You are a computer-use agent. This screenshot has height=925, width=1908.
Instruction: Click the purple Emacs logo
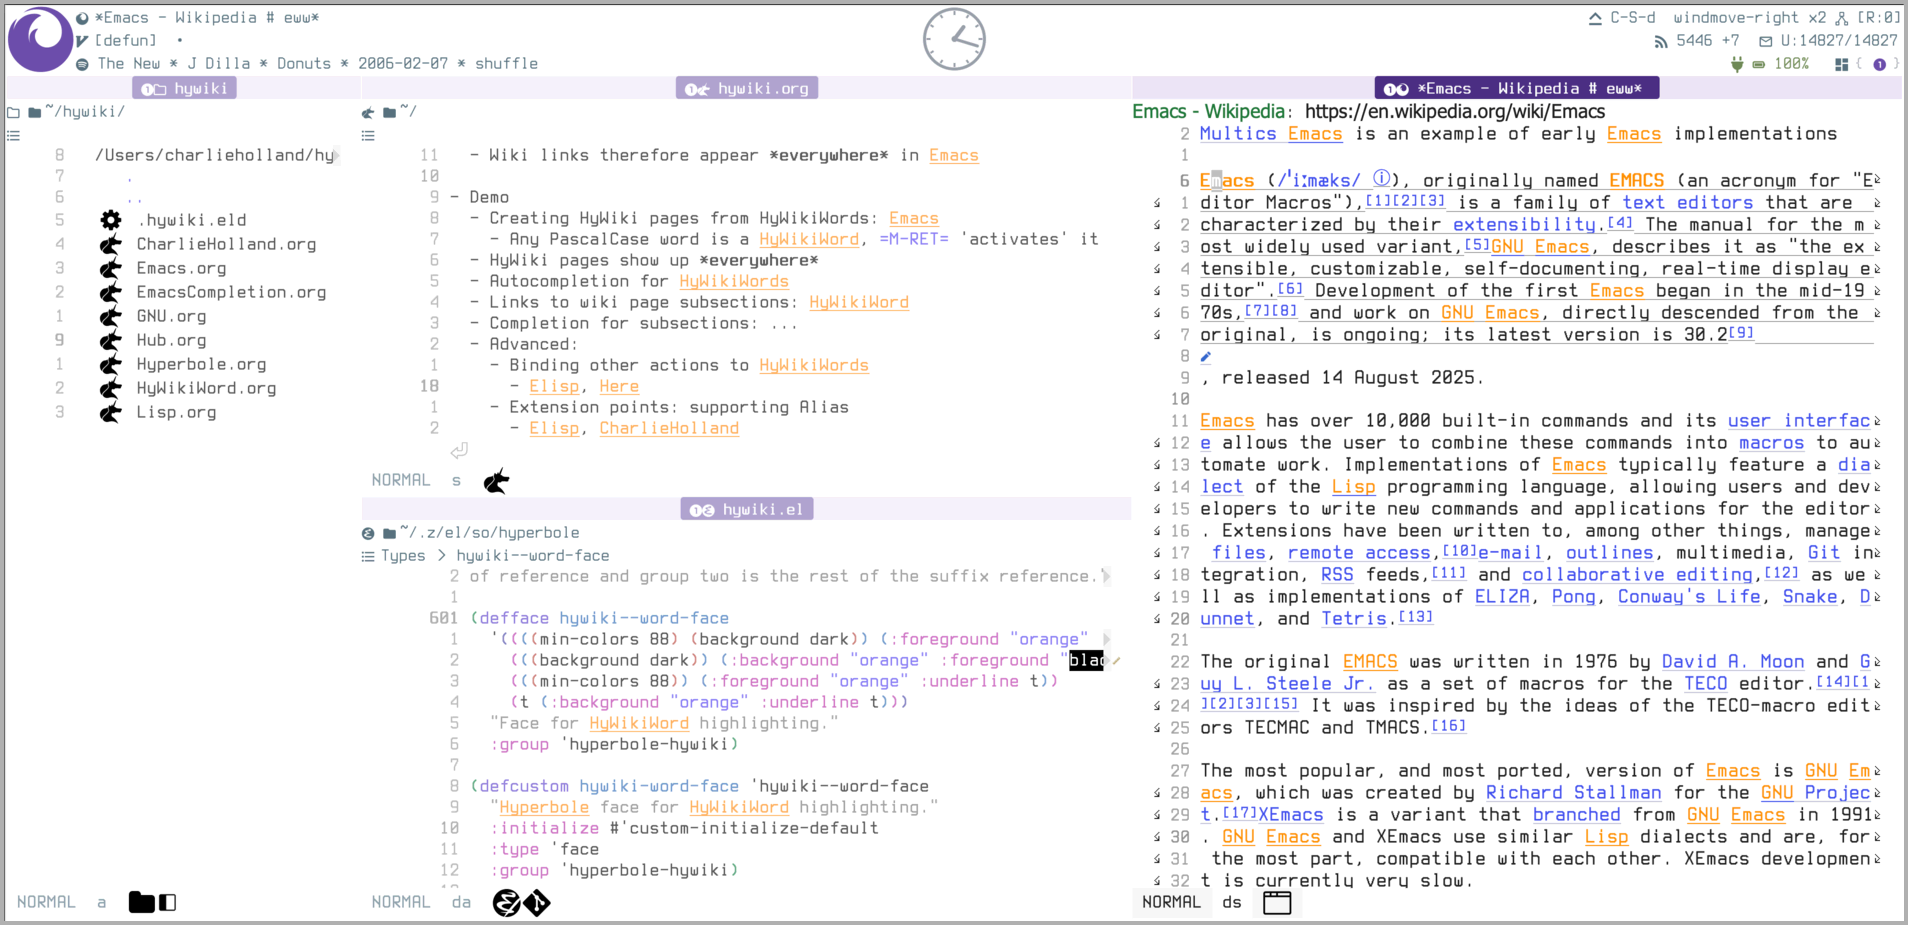pos(40,39)
